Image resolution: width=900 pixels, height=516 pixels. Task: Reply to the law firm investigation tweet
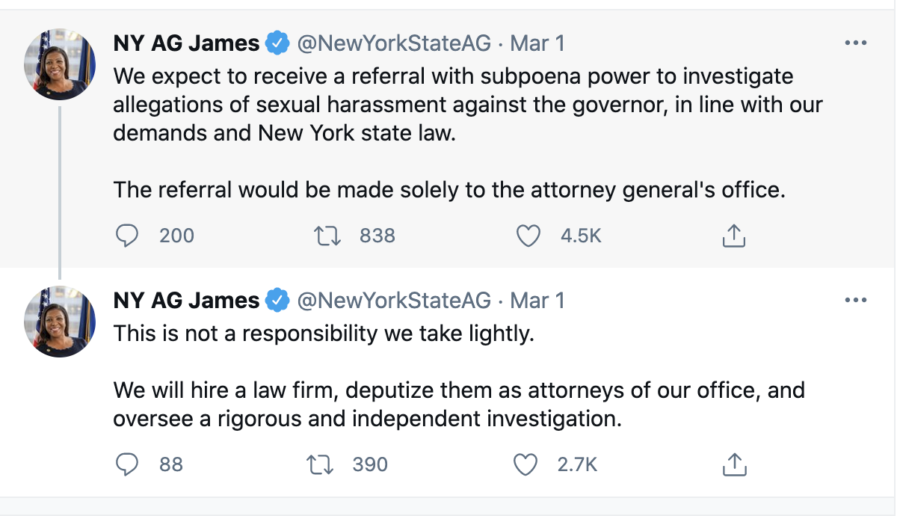pyautogui.click(x=127, y=465)
